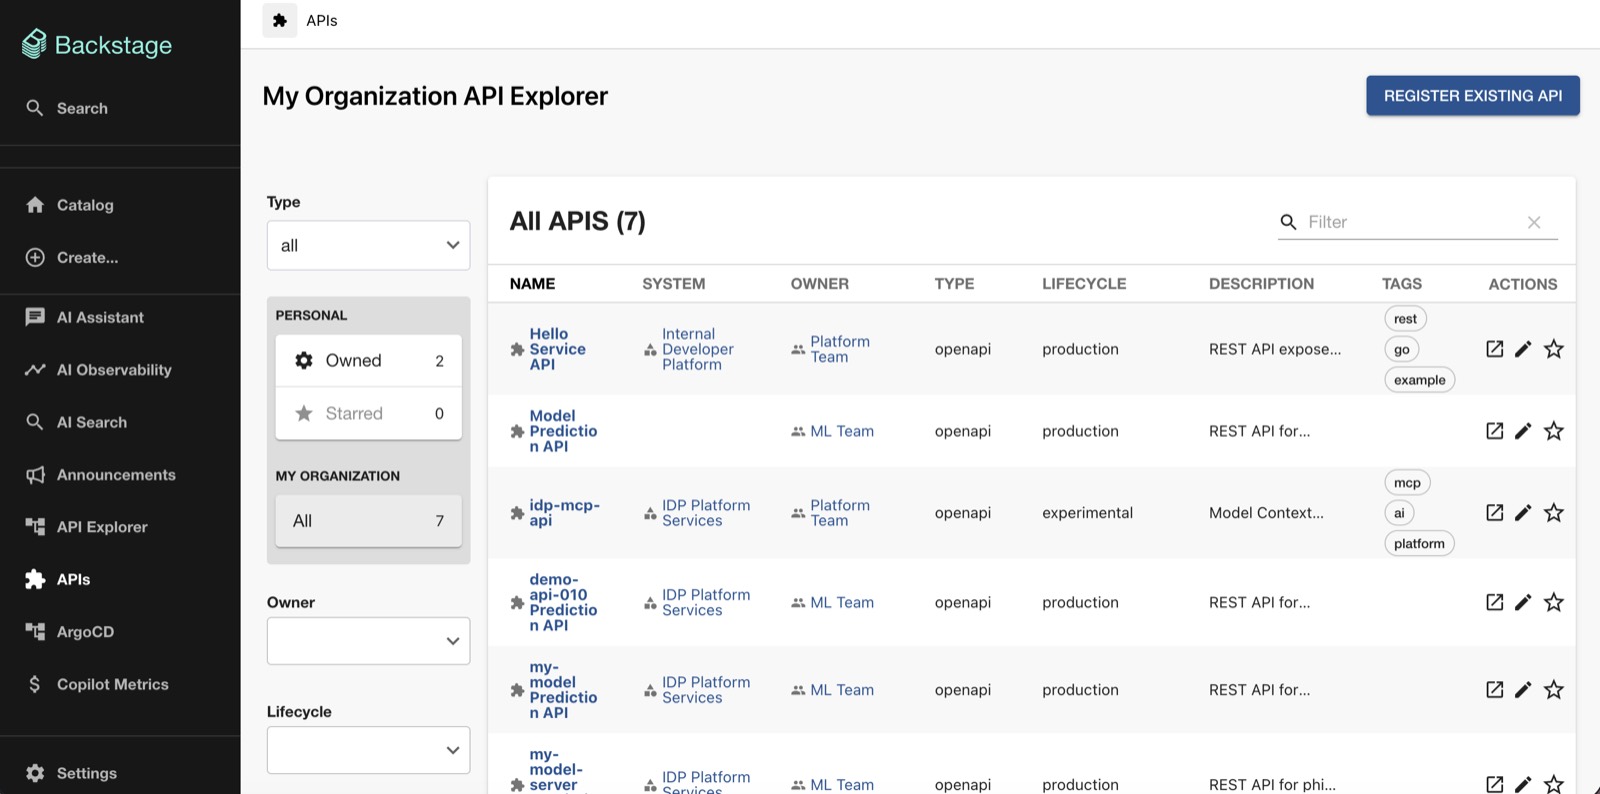The height and width of the screenshot is (794, 1600).
Task: Edit idp-mcp-api with the pencil icon
Action: tap(1523, 513)
